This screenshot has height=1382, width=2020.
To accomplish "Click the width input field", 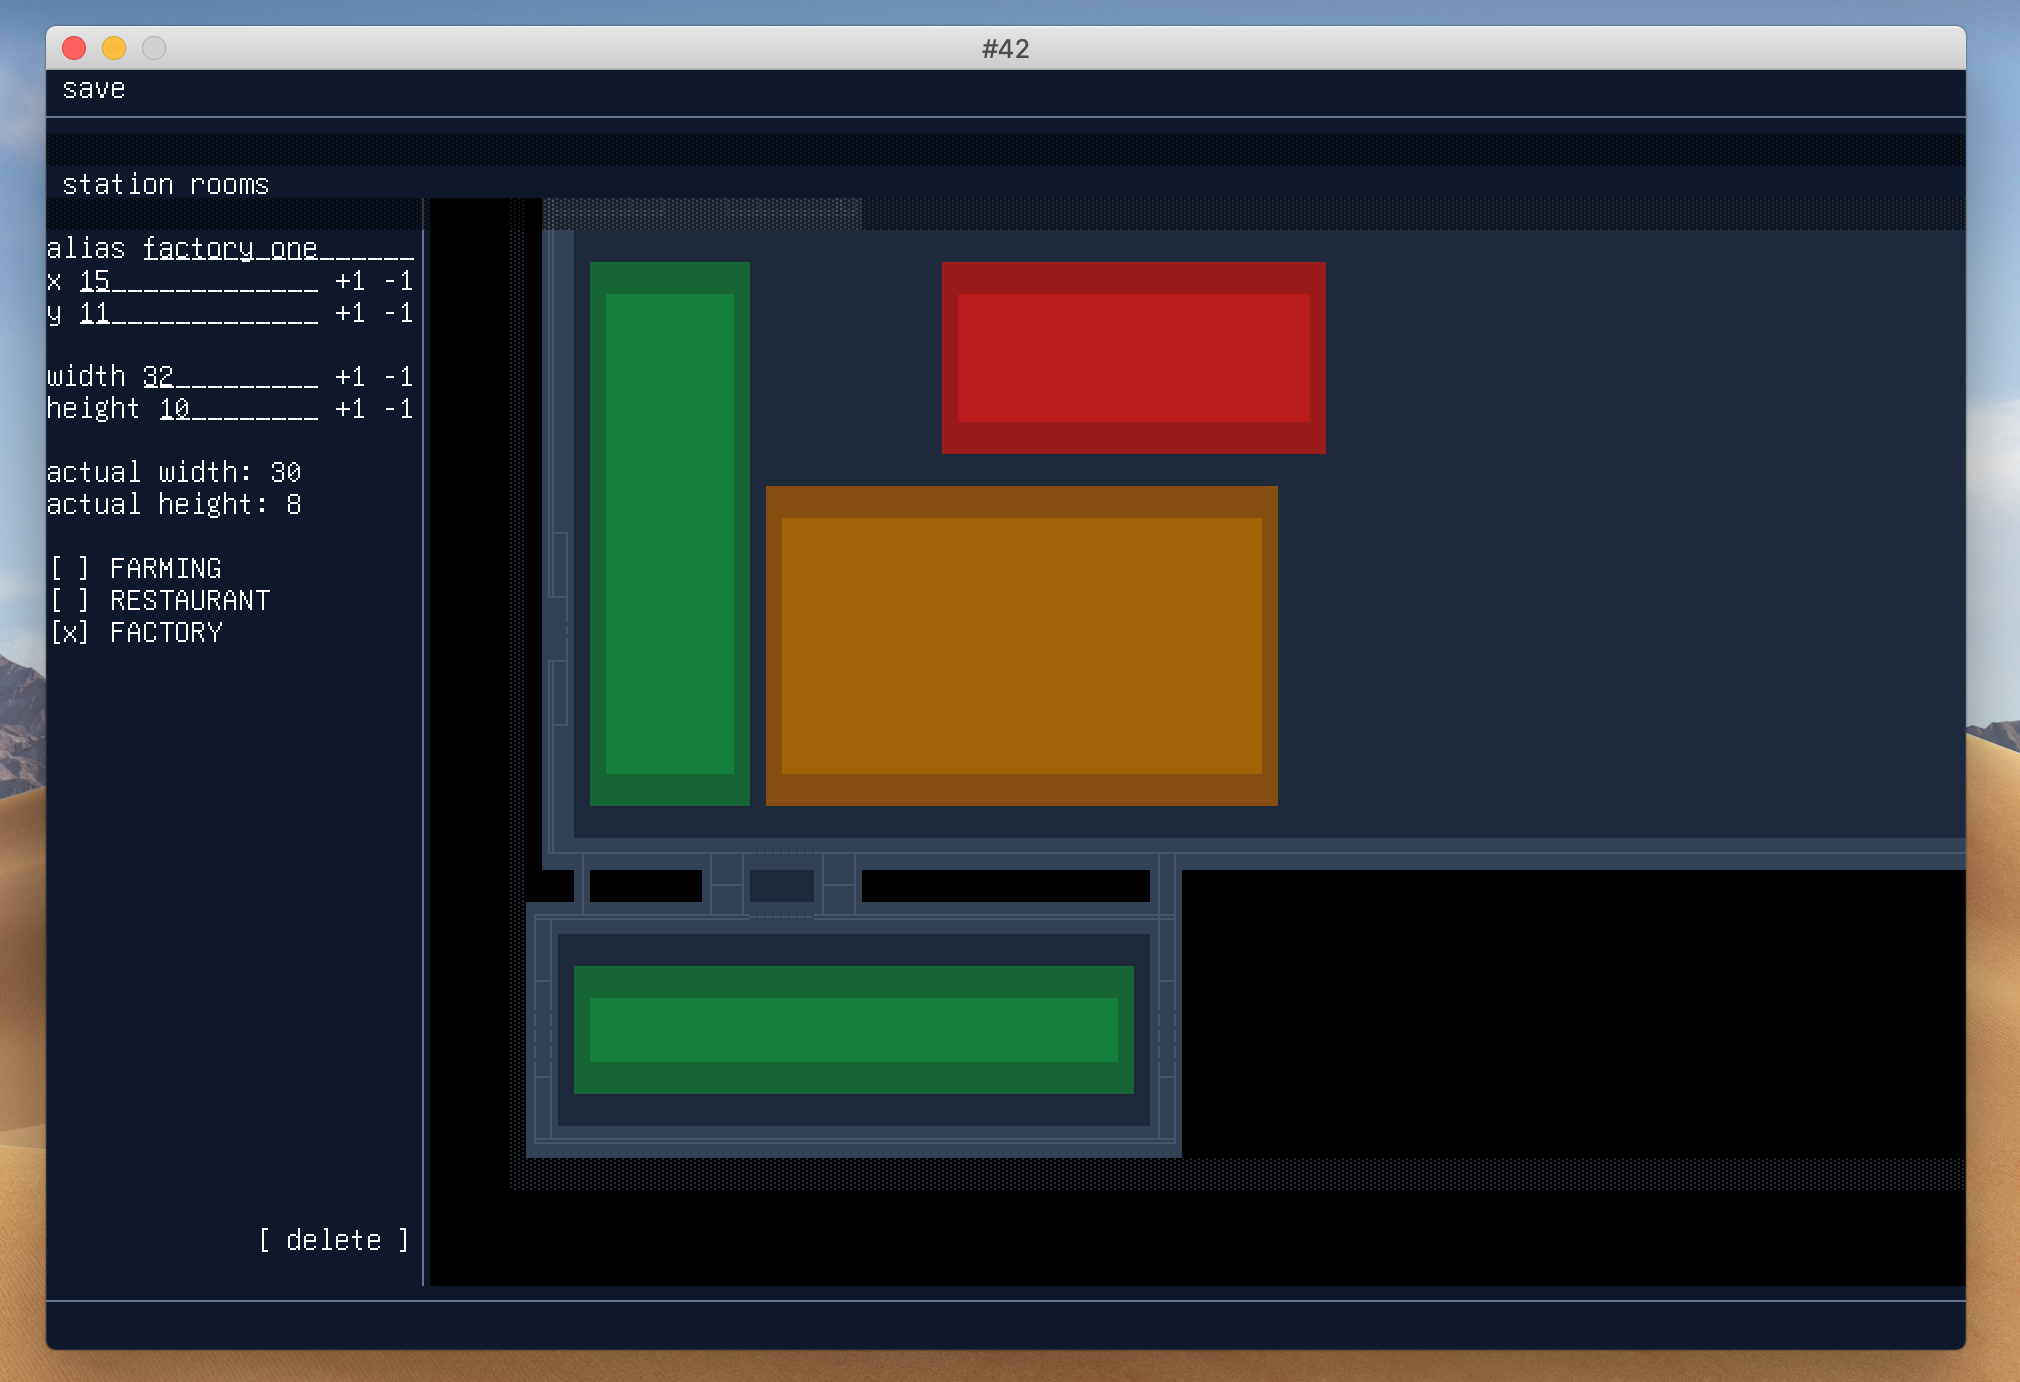I will 230,377.
